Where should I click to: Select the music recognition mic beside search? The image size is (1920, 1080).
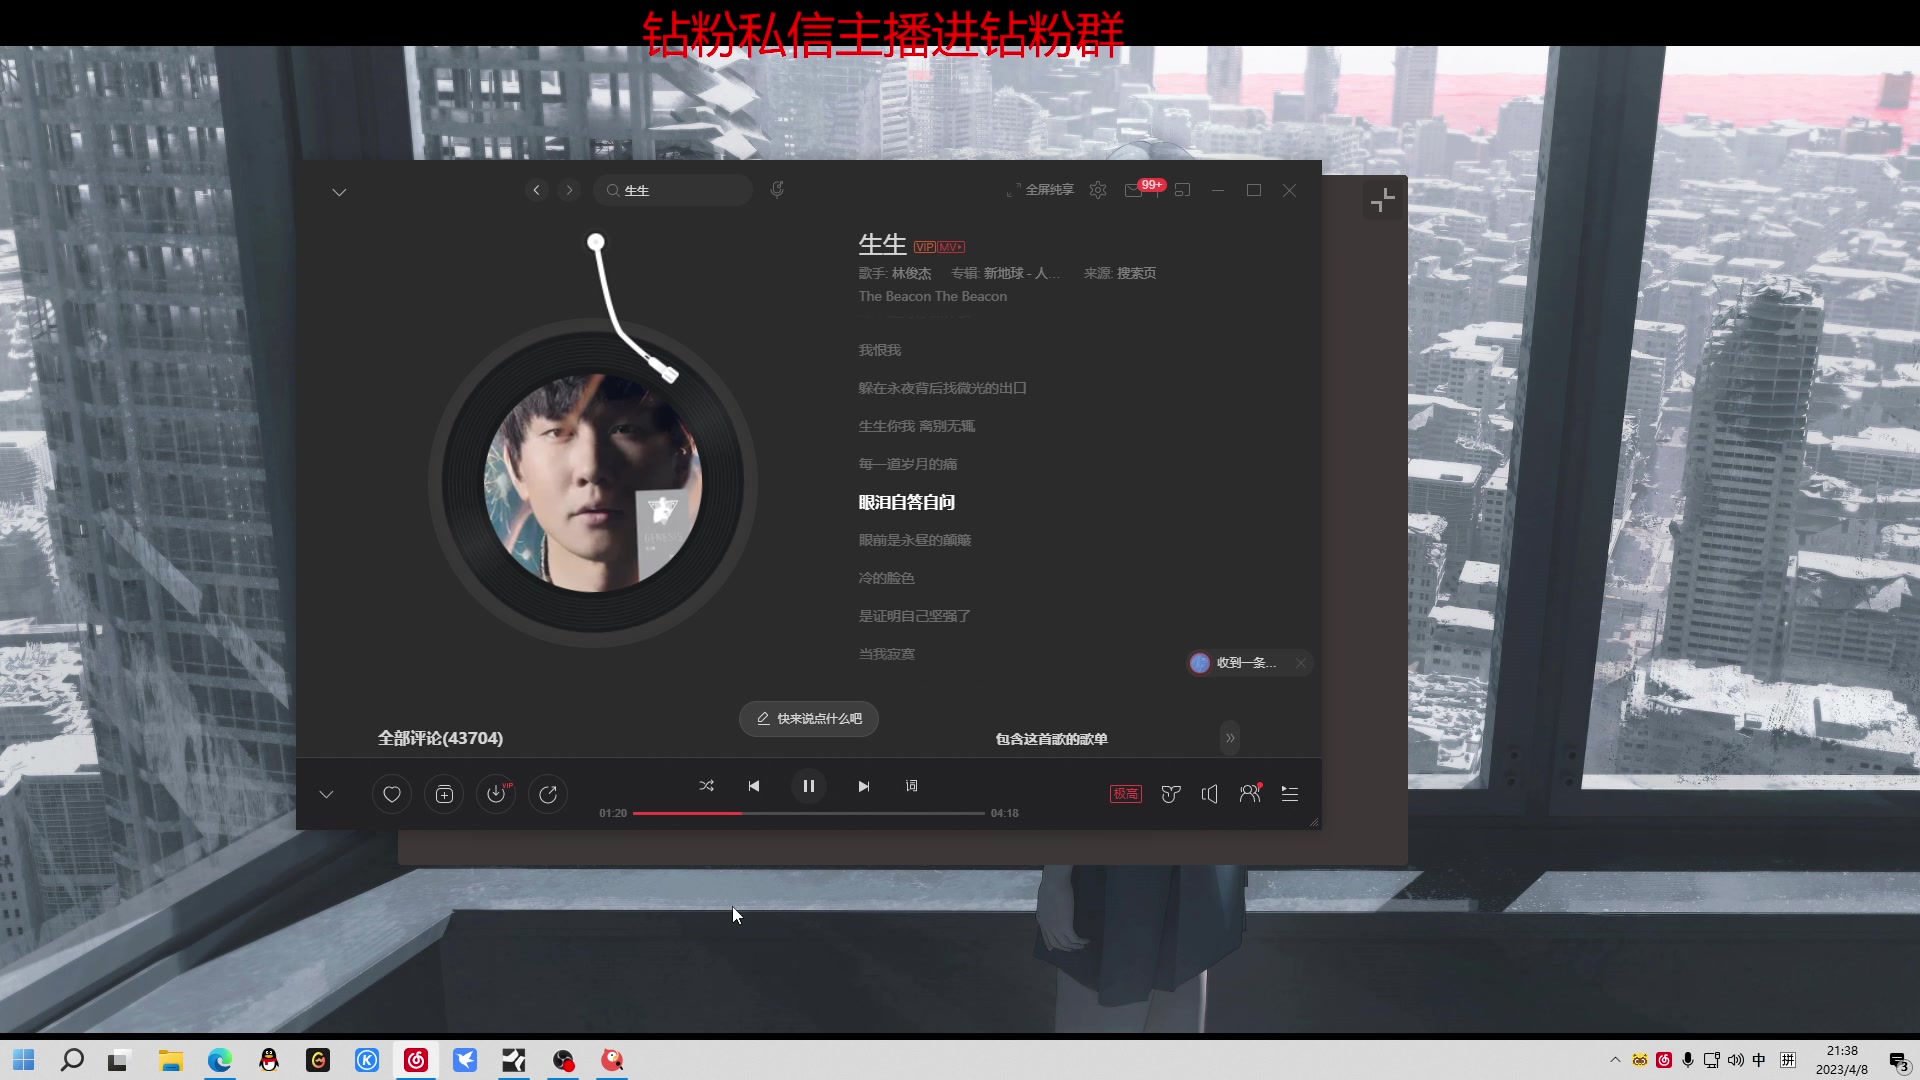pyautogui.click(x=778, y=190)
